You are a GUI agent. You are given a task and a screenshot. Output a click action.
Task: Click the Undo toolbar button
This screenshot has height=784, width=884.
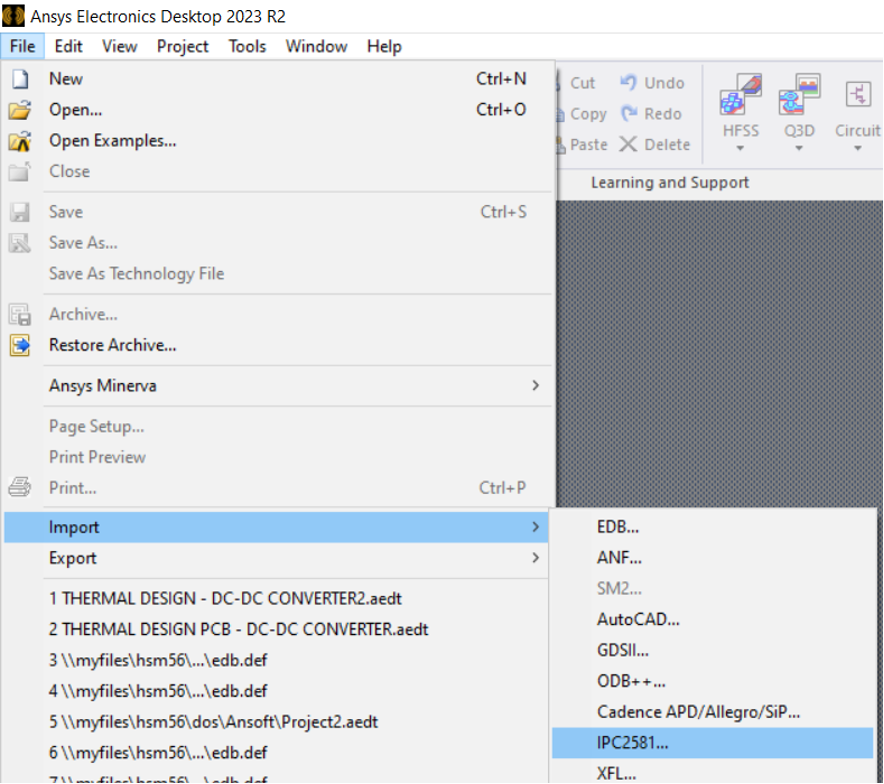(x=652, y=83)
